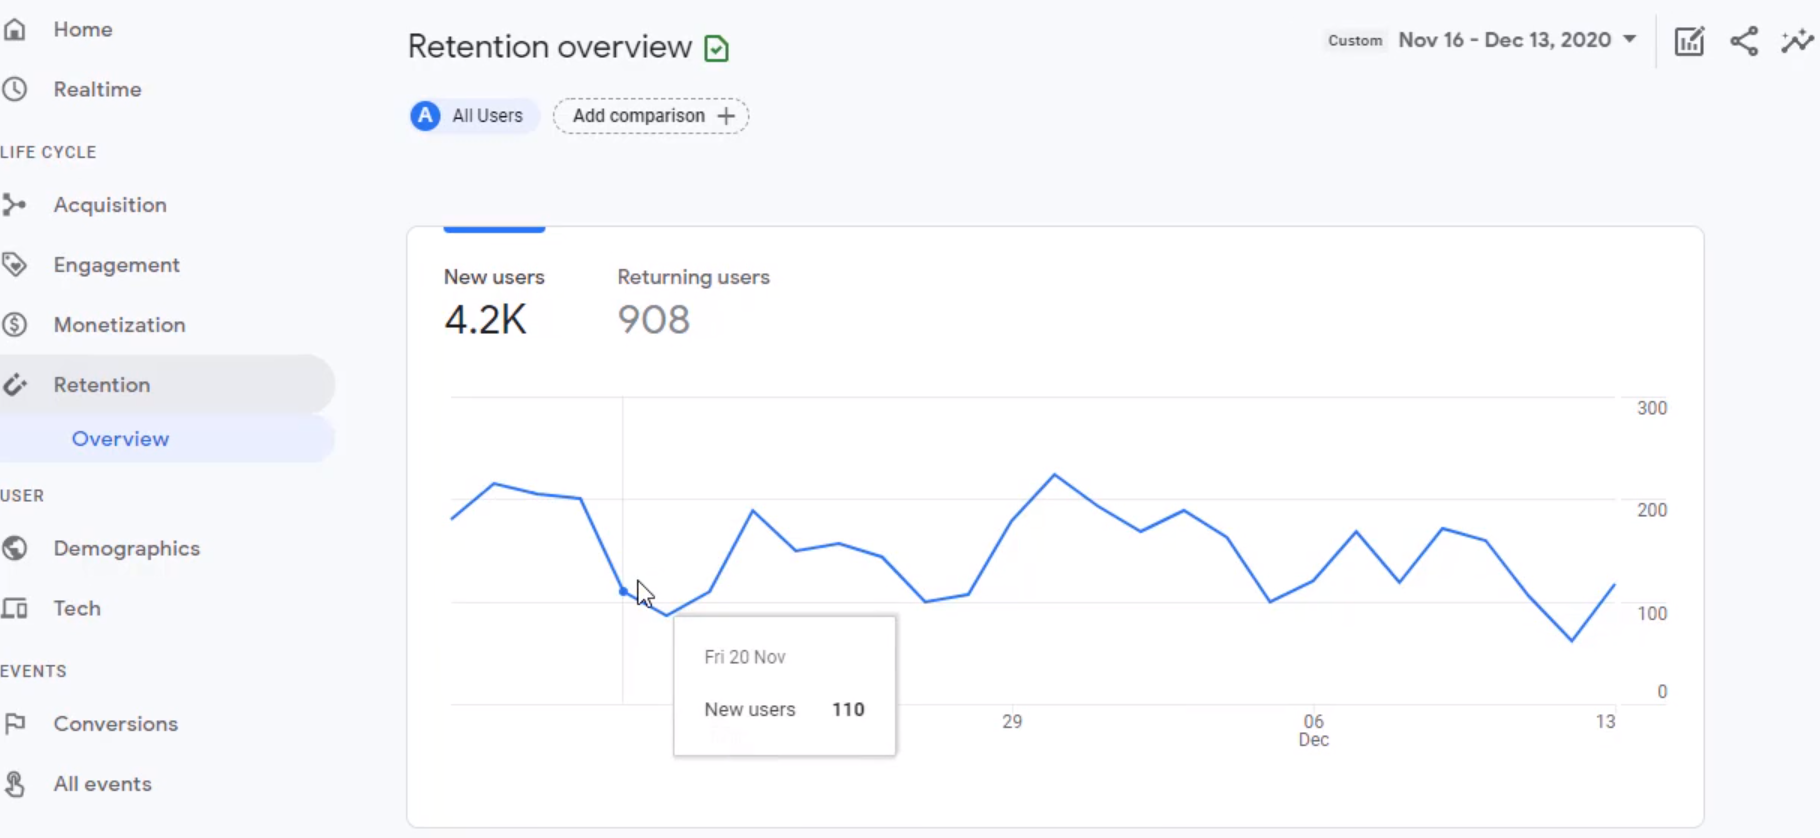Image resolution: width=1820 pixels, height=838 pixels.
Task: Click the share report icon
Action: 1744,41
